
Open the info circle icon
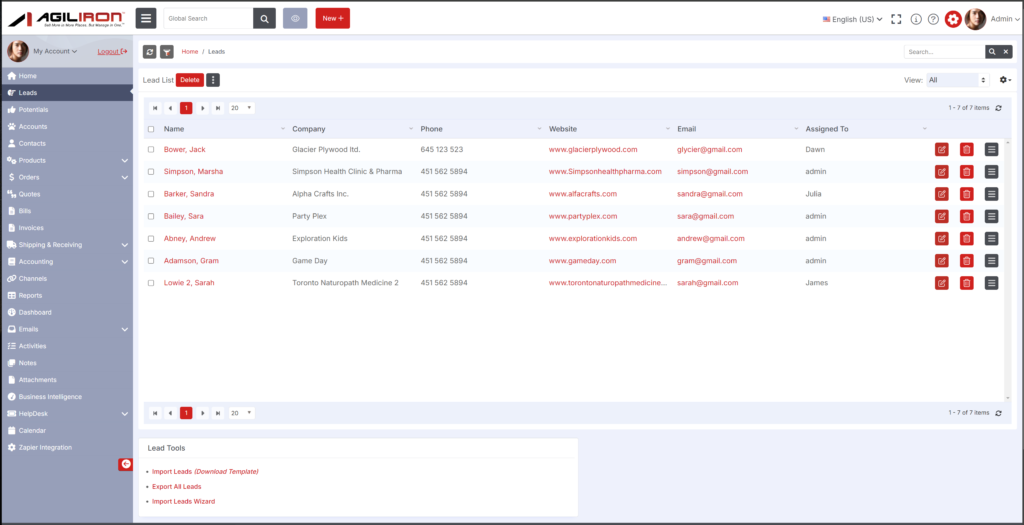click(916, 19)
